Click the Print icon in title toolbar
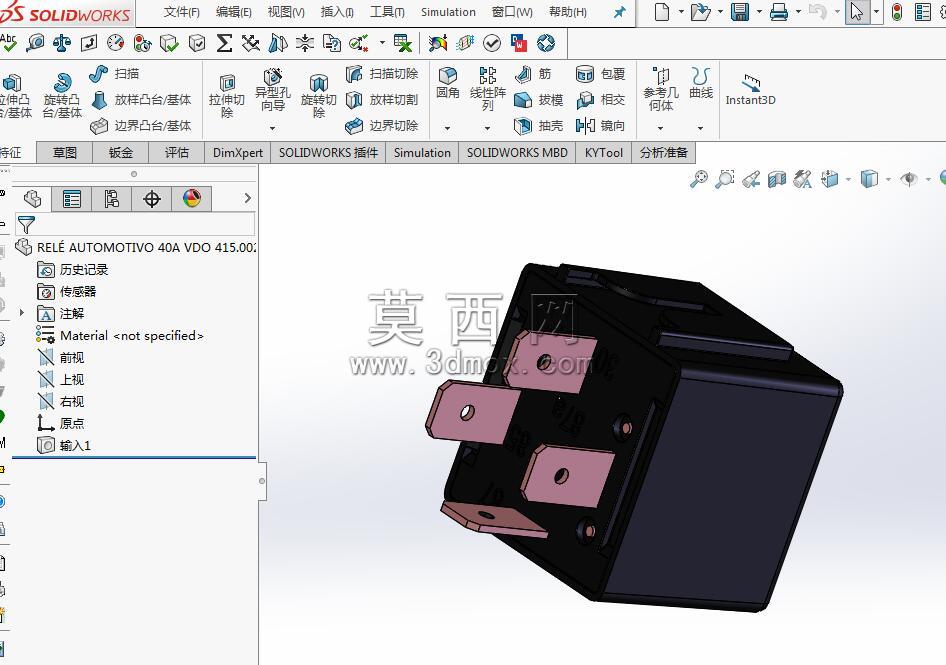946x665 pixels. [779, 12]
